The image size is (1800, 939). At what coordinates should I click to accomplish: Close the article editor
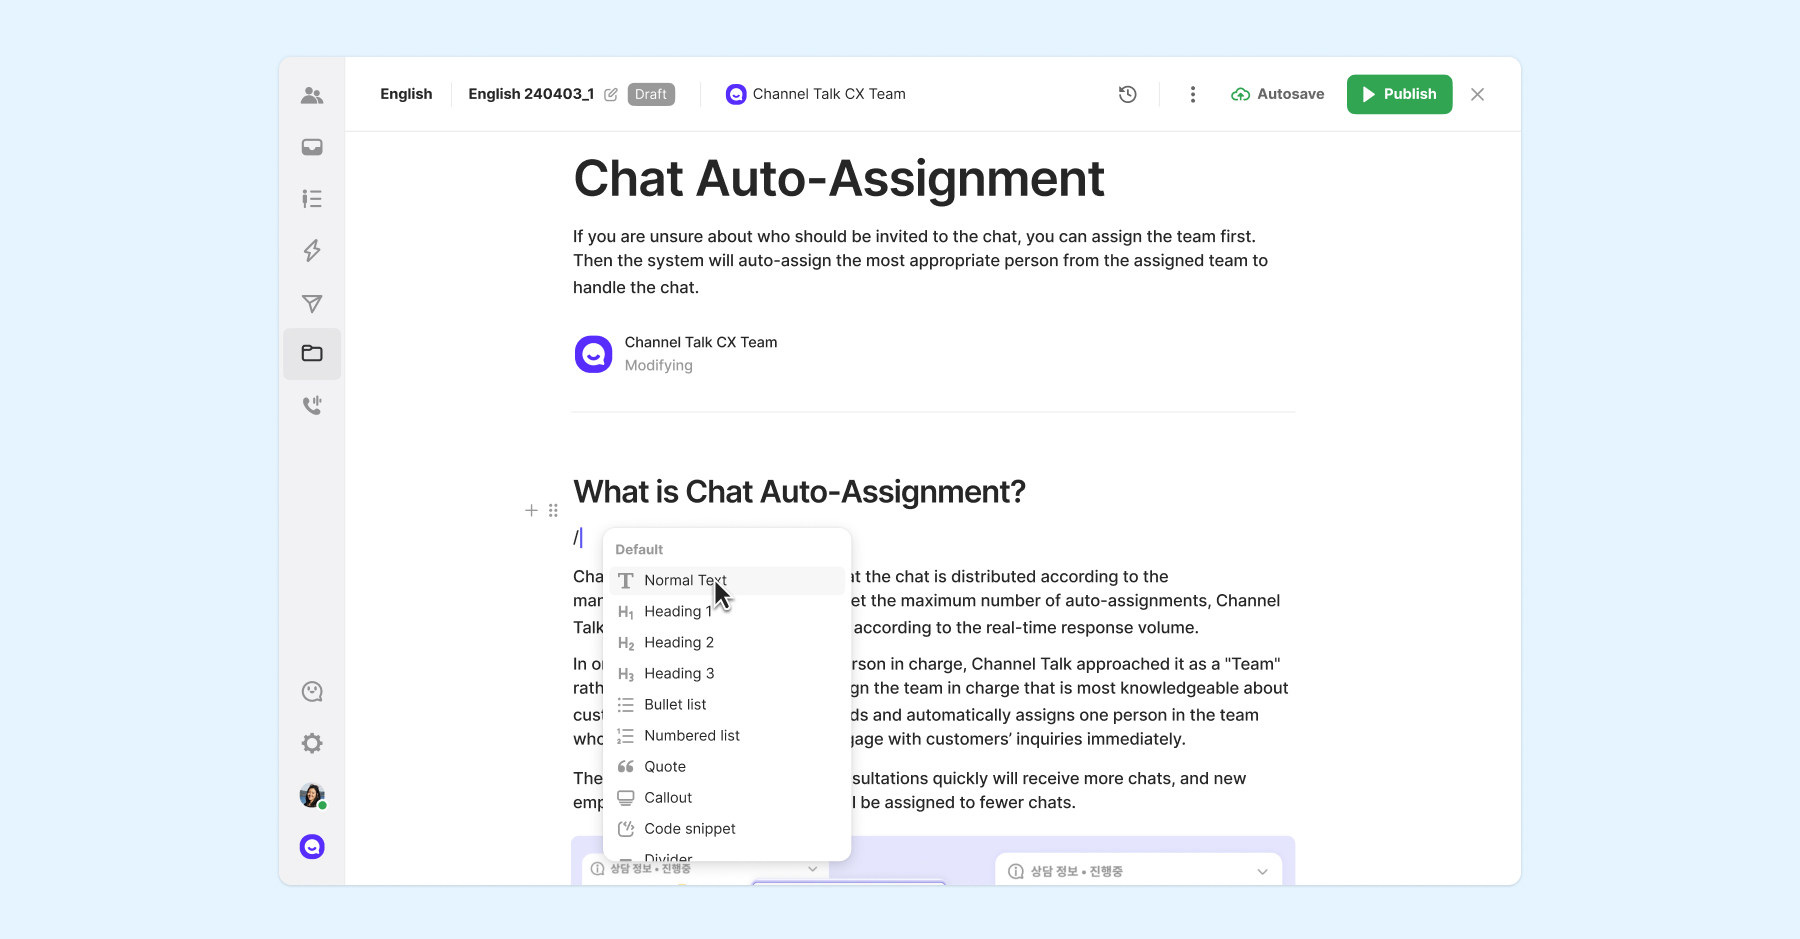[1477, 94]
